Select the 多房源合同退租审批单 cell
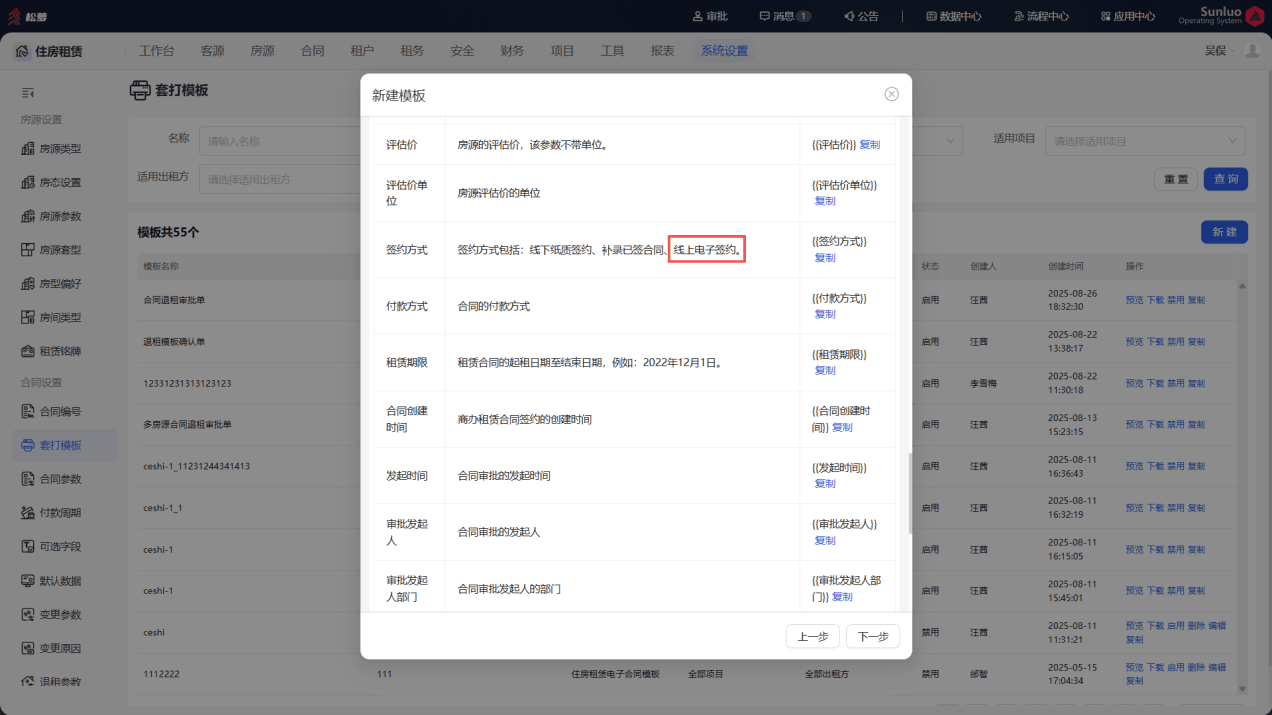This screenshot has height=715, width=1272. [x=188, y=424]
